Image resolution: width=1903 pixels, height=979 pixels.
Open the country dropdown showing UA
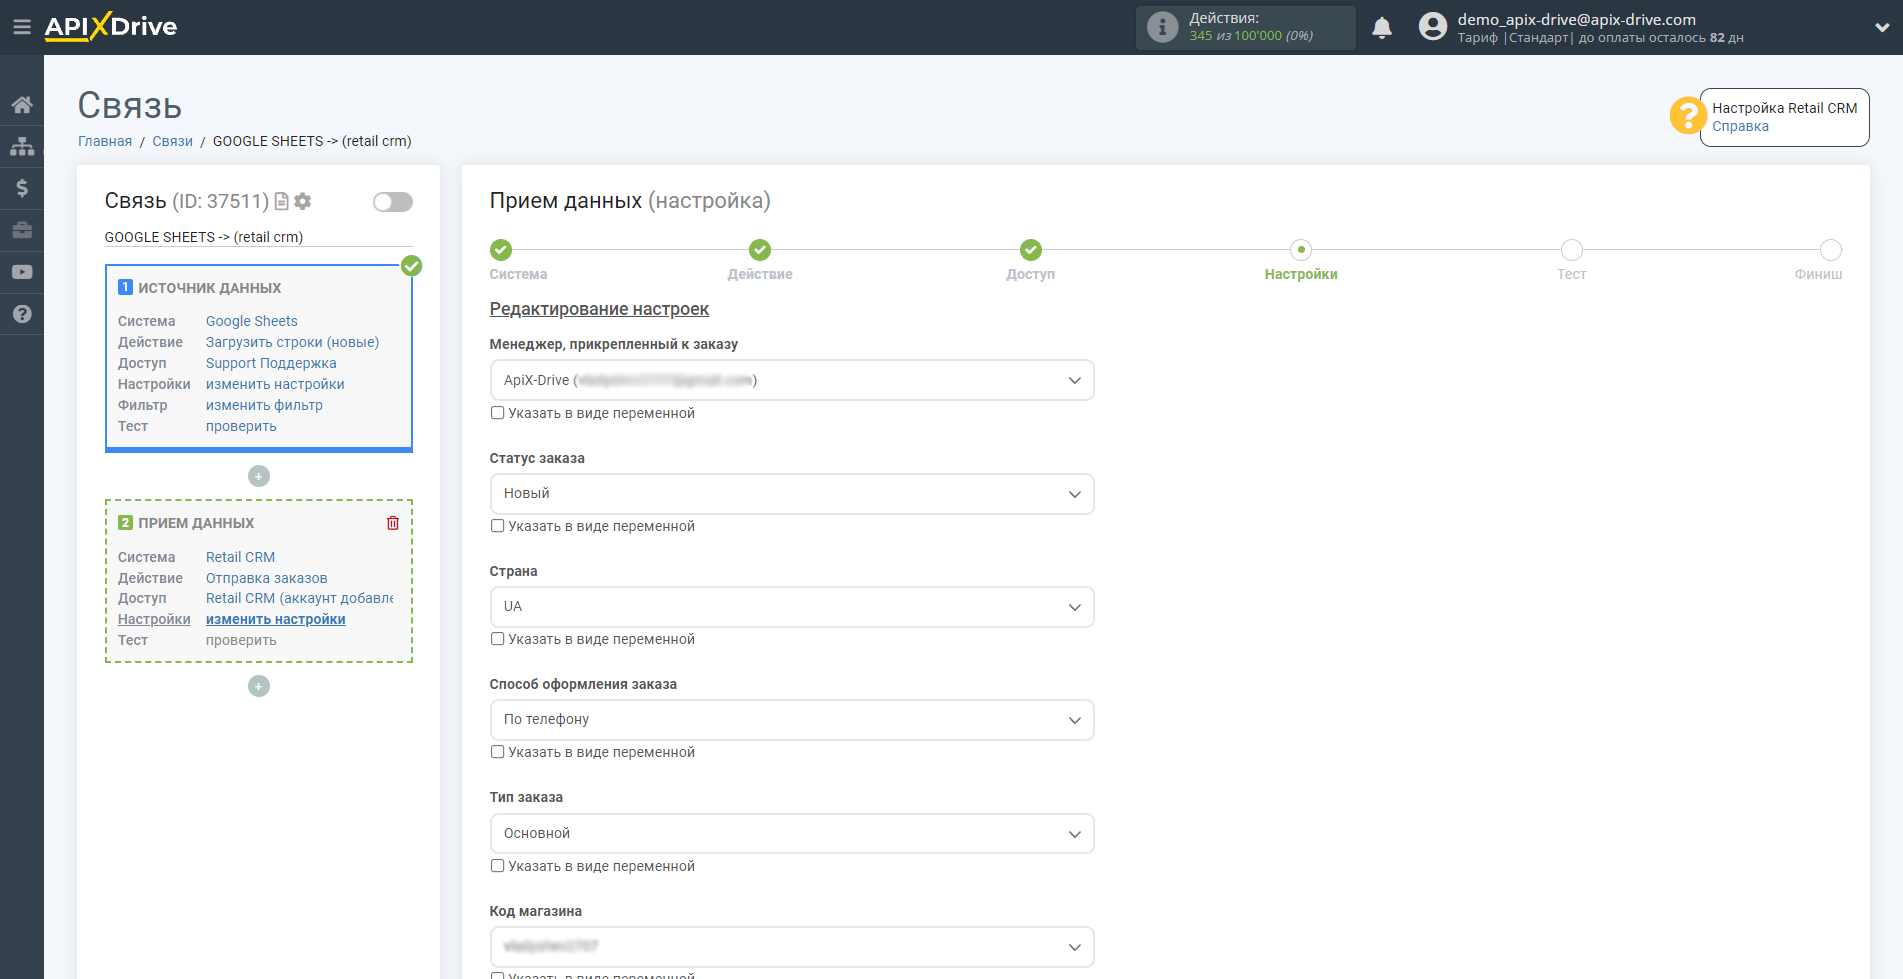click(x=792, y=607)
